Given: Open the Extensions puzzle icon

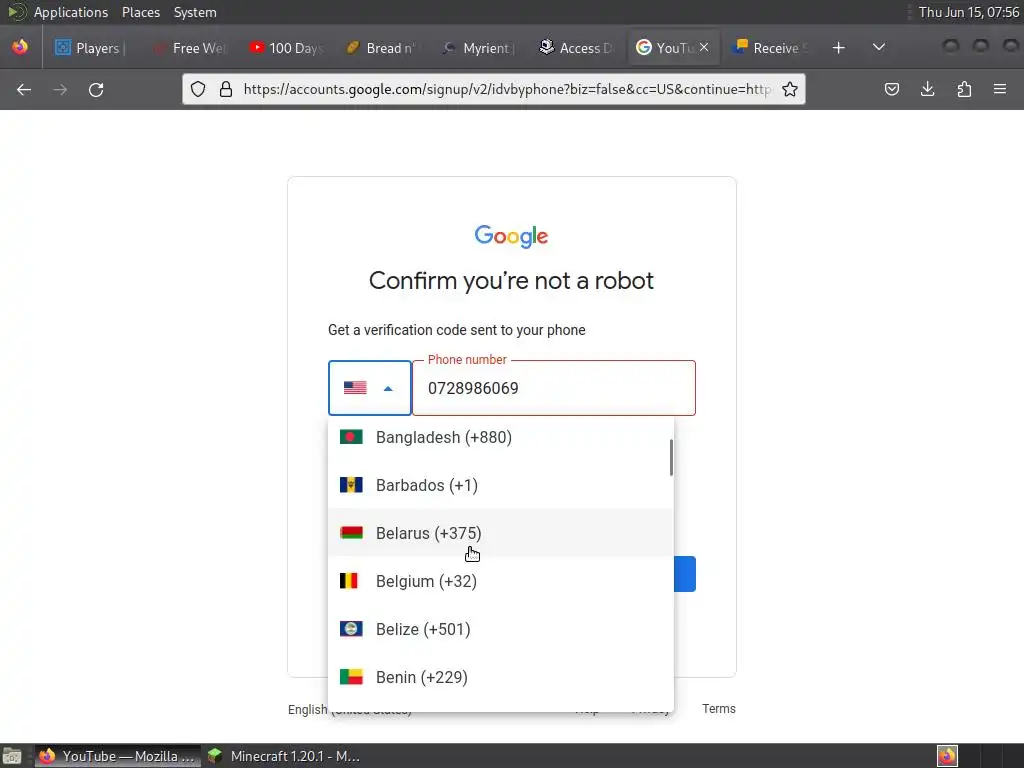Looking at the screenshot, I should [964, 89].
